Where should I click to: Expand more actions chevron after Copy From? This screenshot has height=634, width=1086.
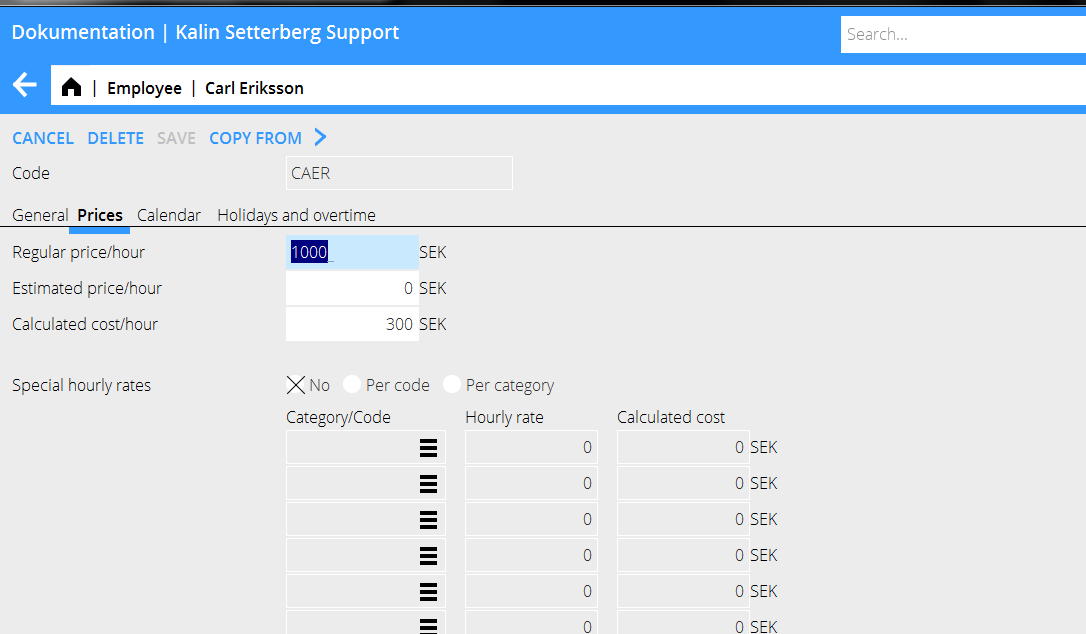[x=320, y=138]
